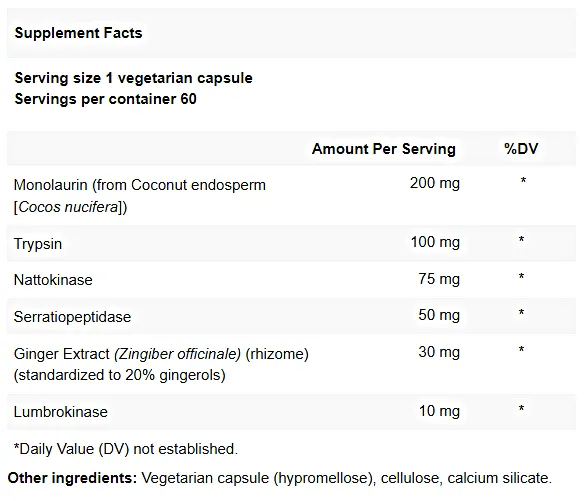
Task: Click the 75 mg Nattokinase amount
Action: pos(439,279)
